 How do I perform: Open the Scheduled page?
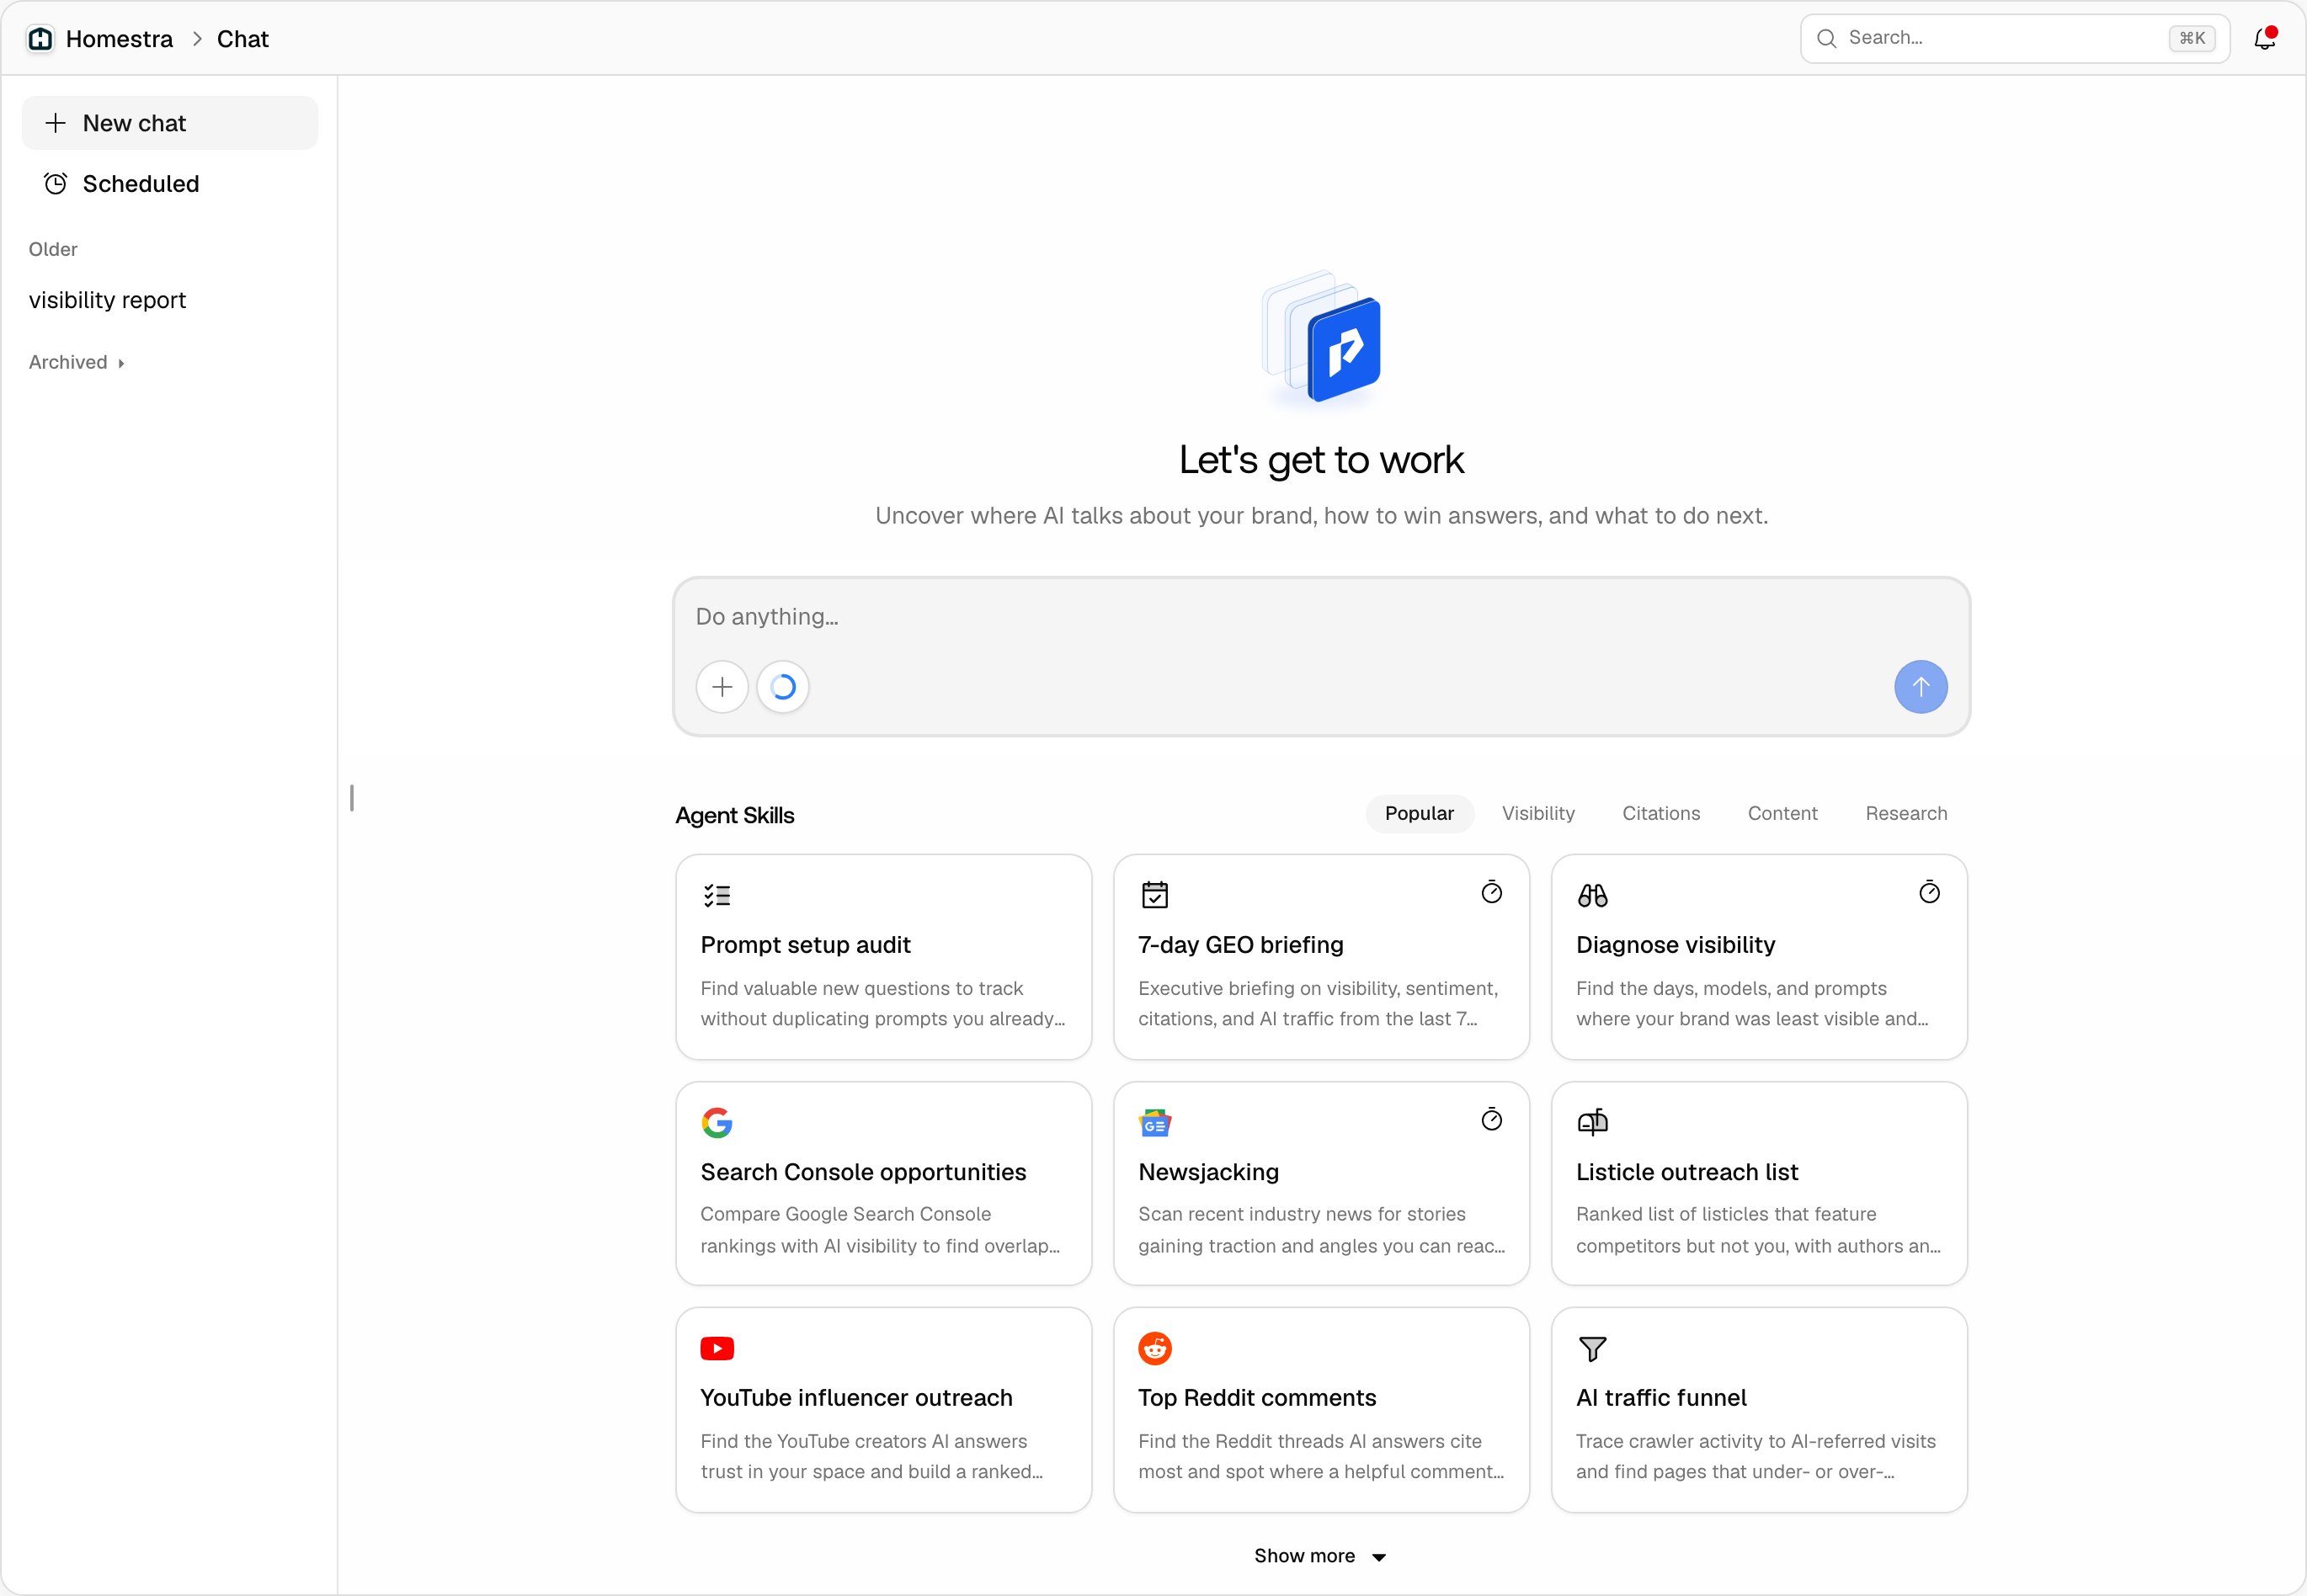coord(170,184)
